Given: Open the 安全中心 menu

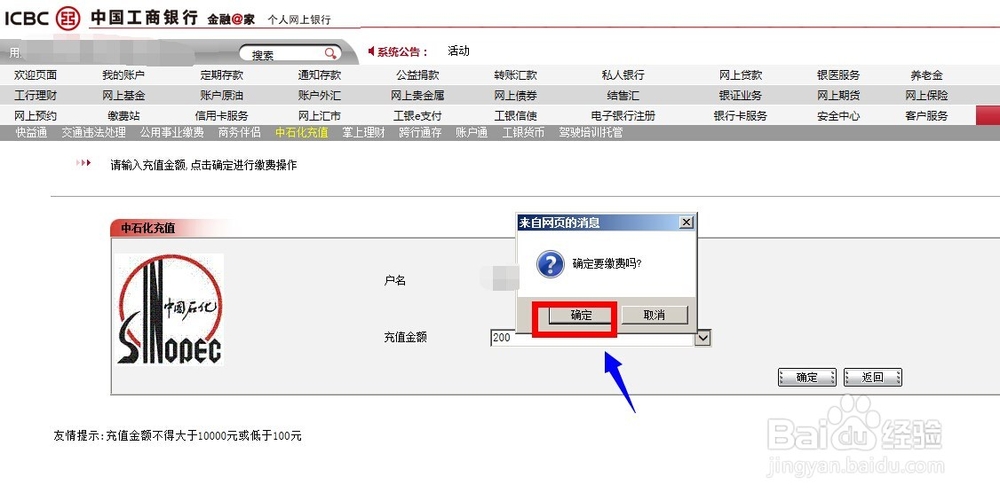Looking at the screenshot, I should pos(838,116).
